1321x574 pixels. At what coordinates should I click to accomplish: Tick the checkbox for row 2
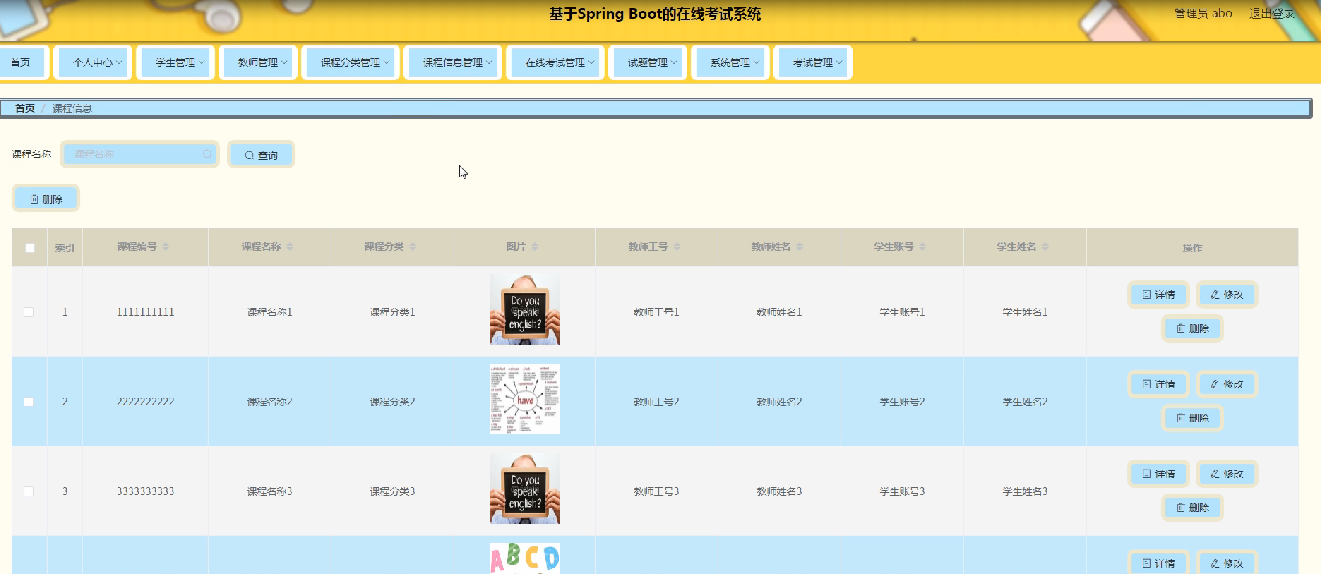pyautogui.click(x=29, y=402)
